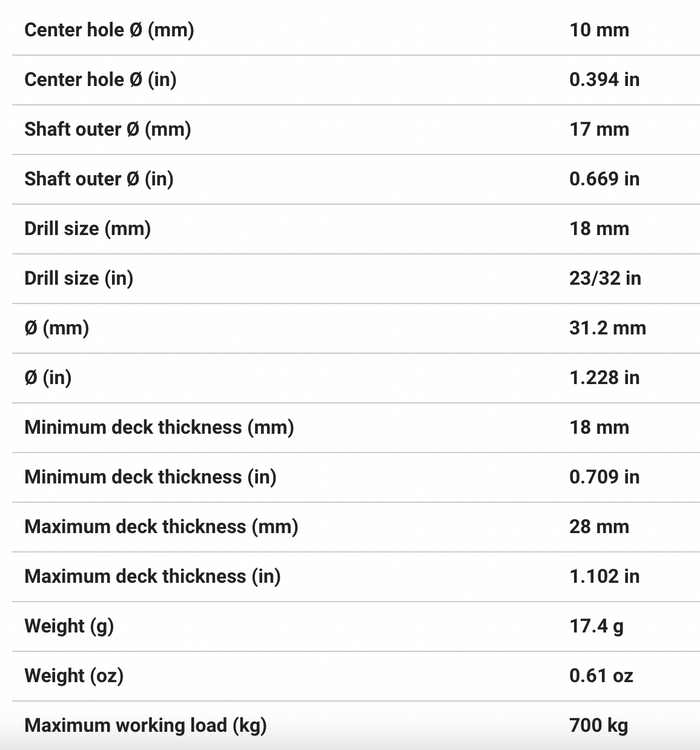
Task: Click the 0.394 in value
Action: click(x=604, y=80)
